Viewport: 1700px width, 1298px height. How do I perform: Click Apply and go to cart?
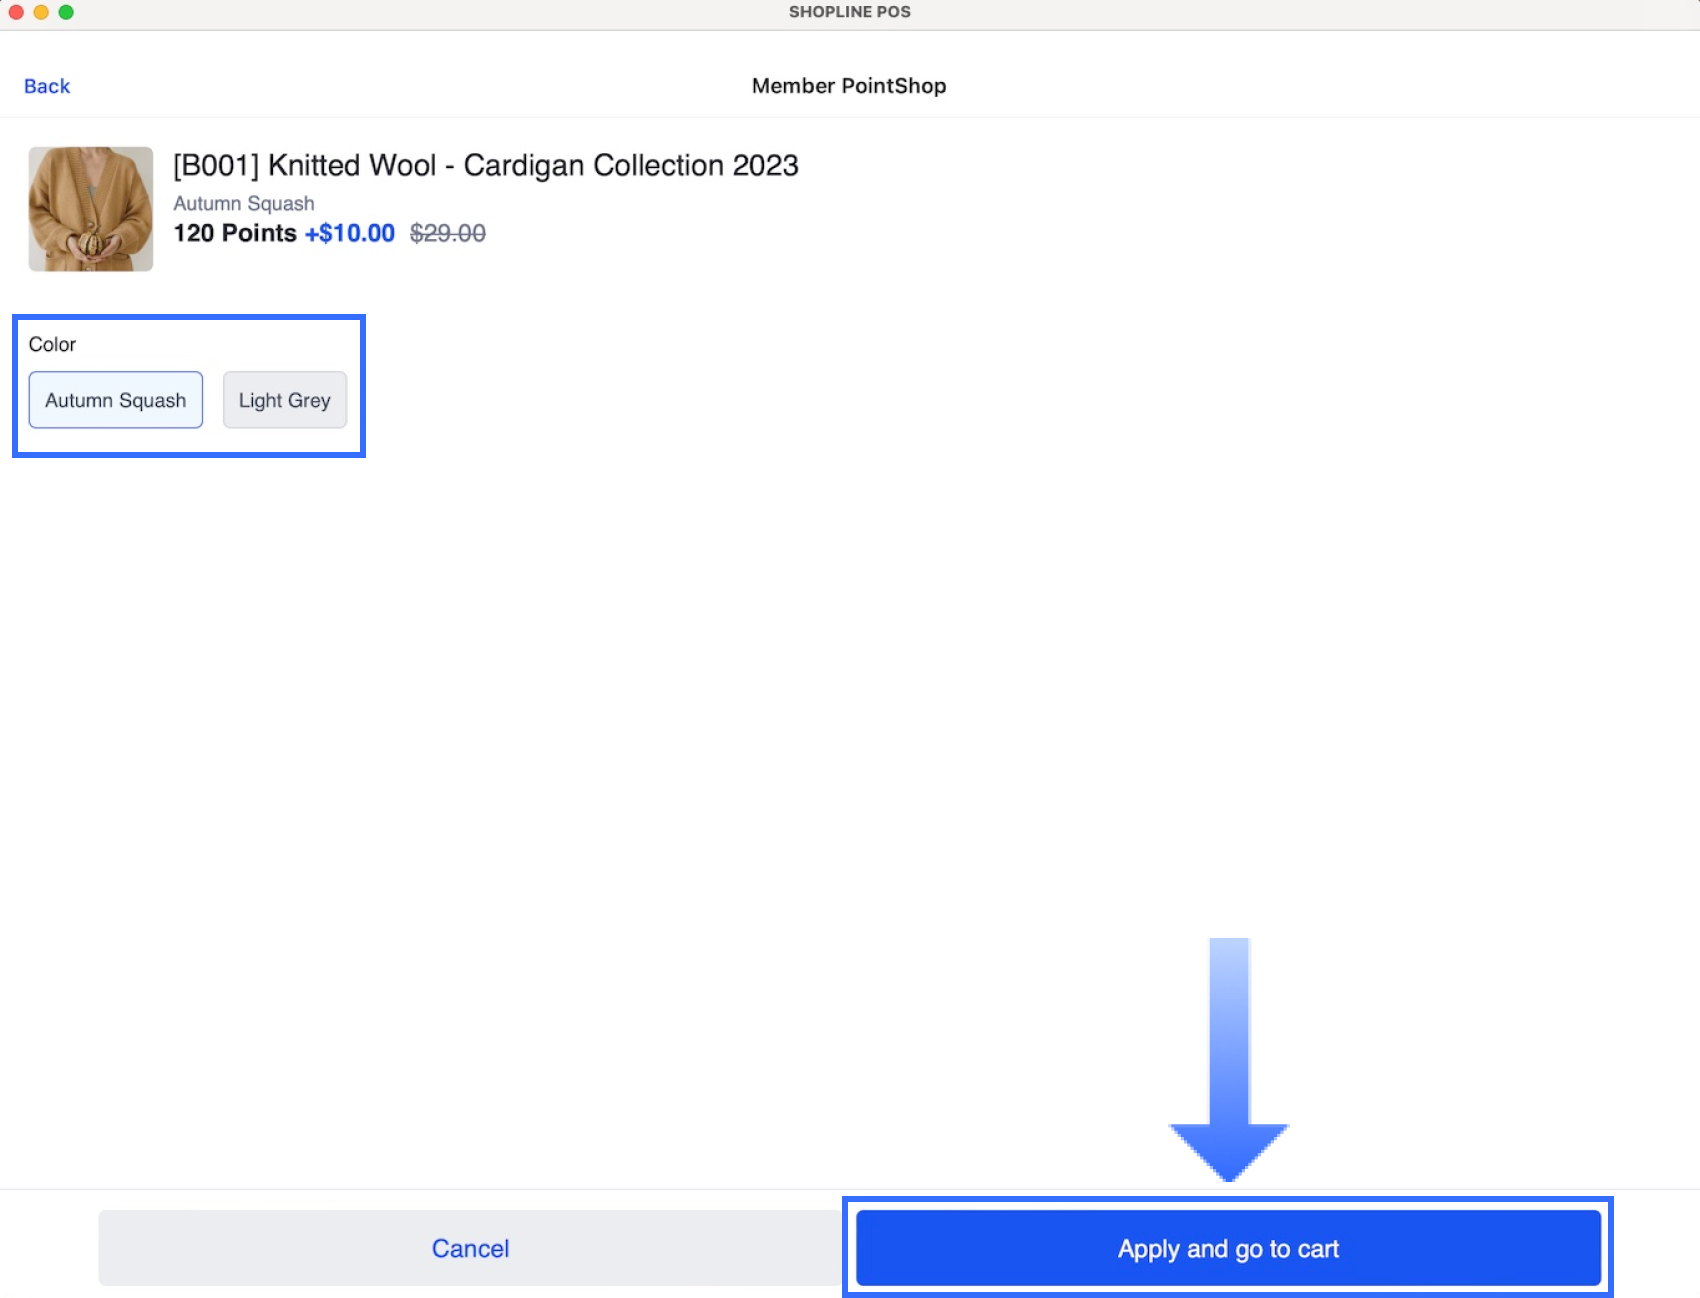(x=1228, y=1248)
